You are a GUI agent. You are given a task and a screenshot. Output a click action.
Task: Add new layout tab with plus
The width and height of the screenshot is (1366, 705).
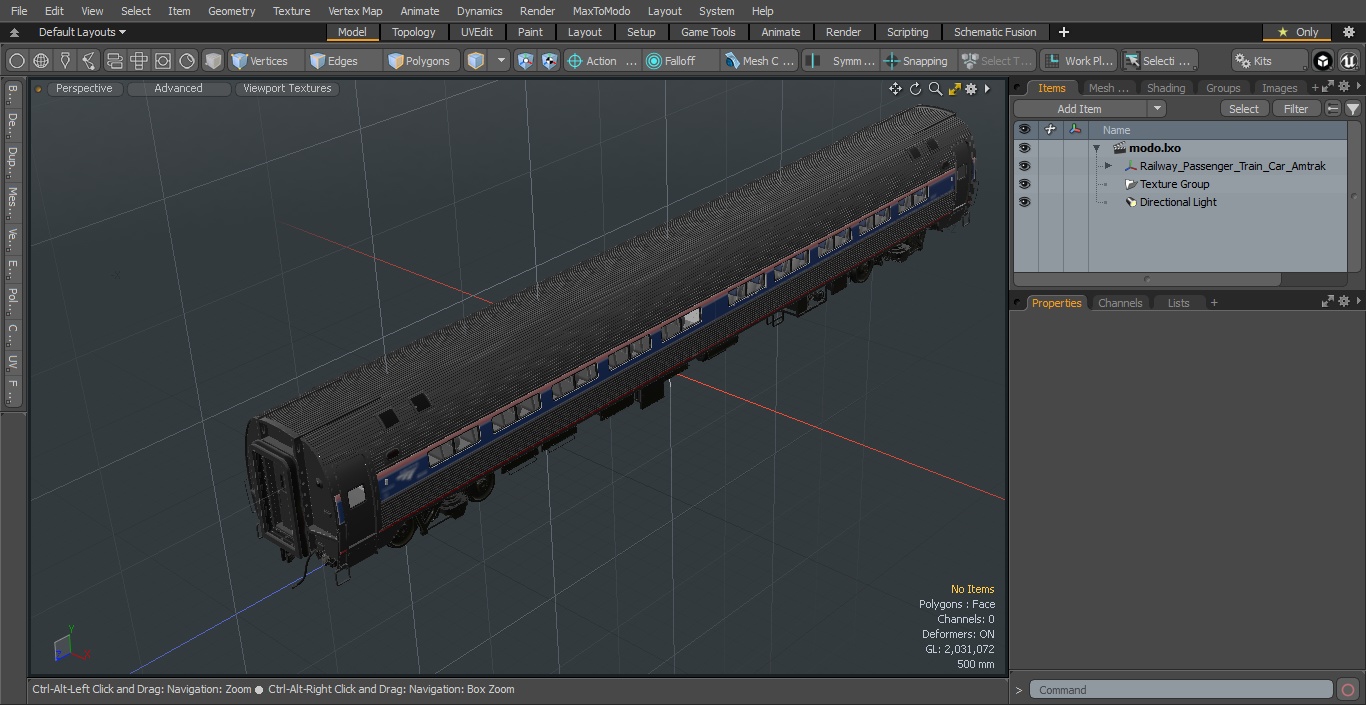(x=1063, y=32)
